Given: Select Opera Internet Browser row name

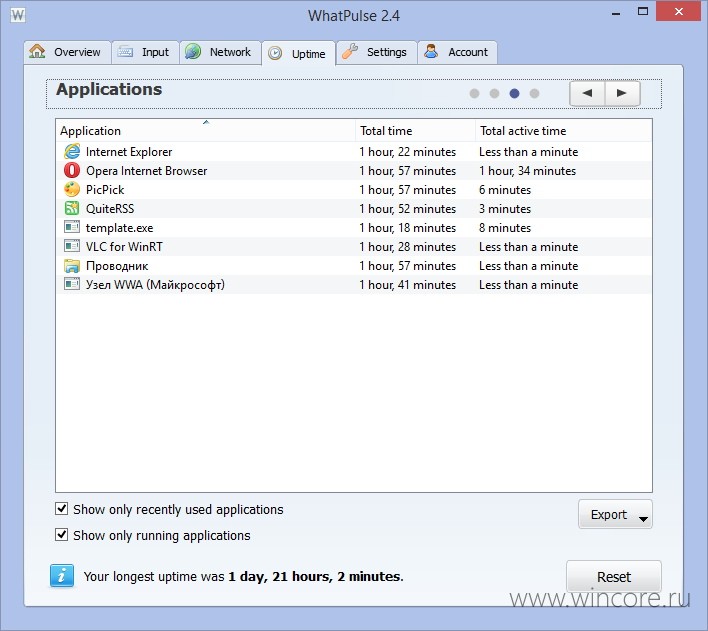Looking at the screenshot, I should point(146,171).
